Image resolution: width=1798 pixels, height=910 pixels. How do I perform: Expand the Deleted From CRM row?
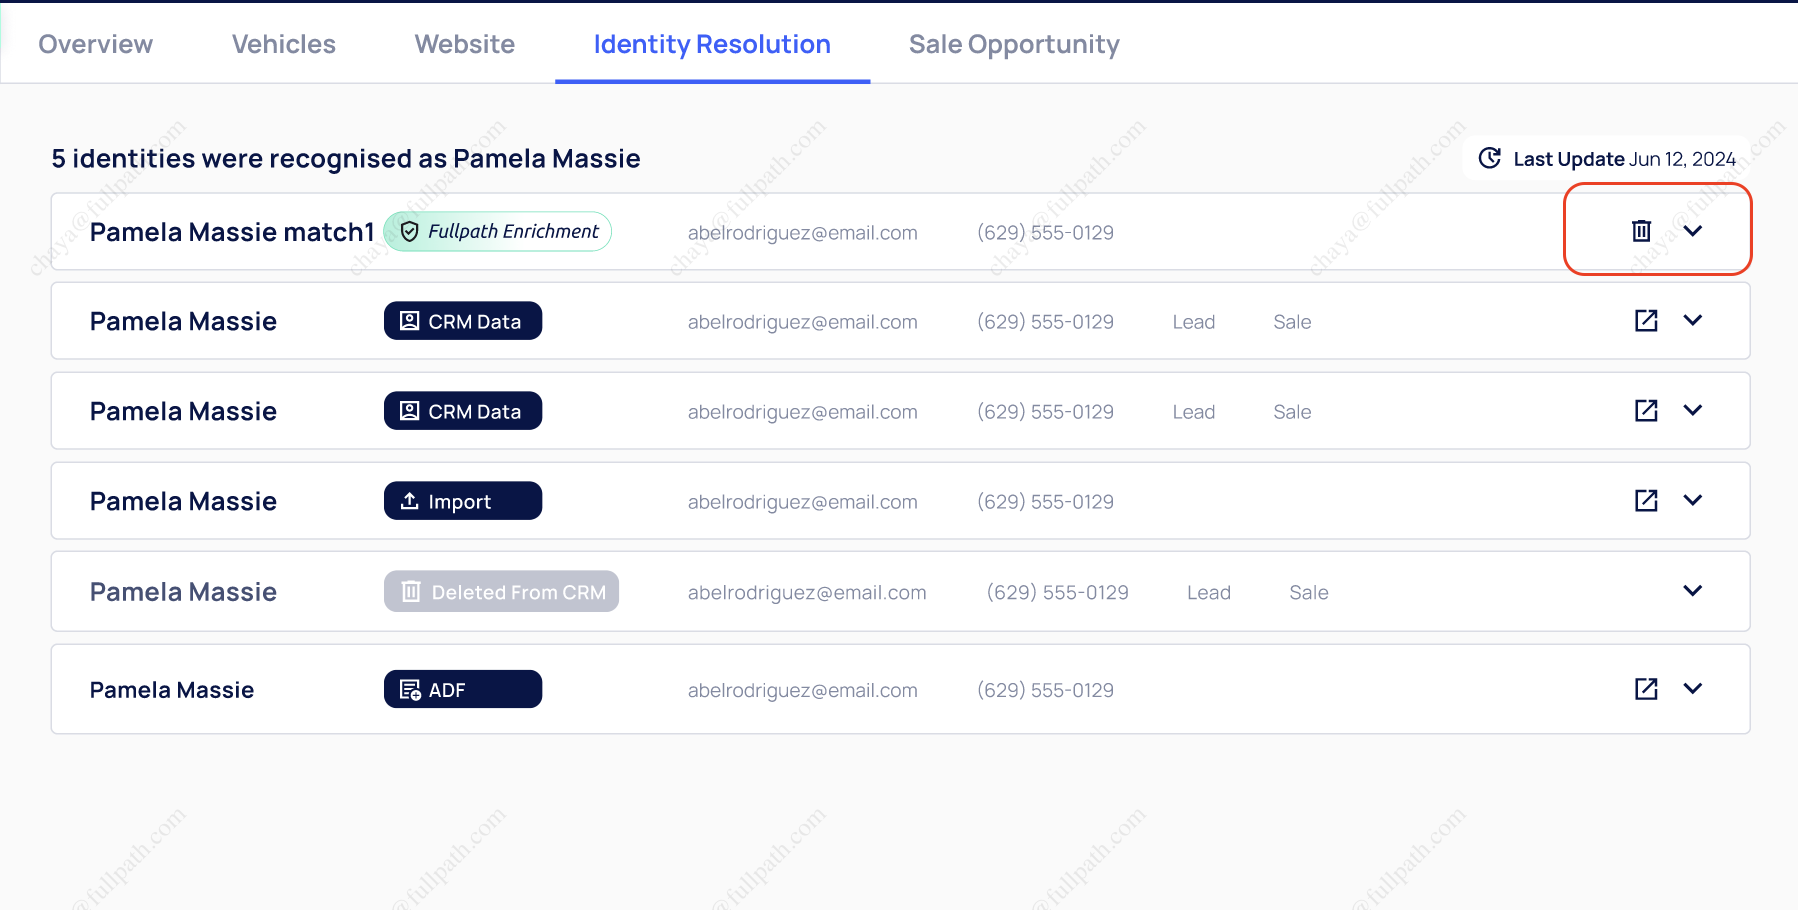1692,591
